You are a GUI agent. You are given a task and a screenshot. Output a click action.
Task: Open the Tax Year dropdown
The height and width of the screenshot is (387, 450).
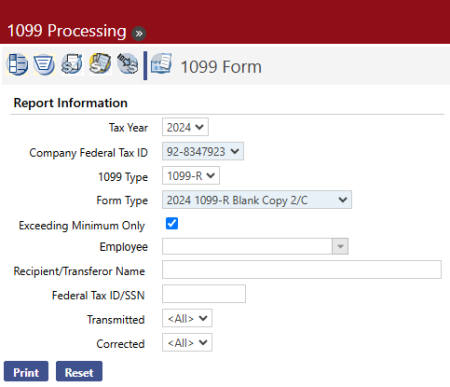[185, 127]
